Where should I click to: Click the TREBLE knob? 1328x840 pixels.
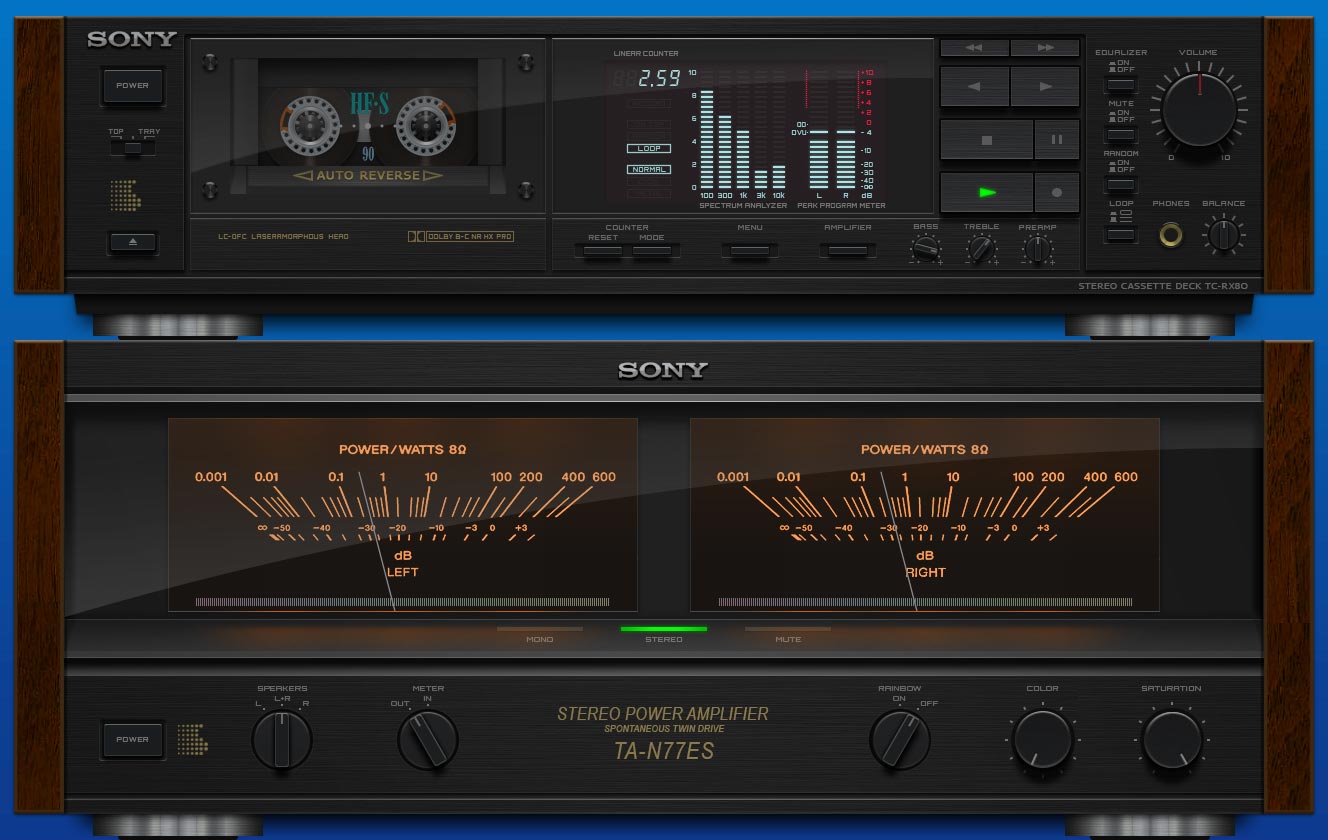click(982, 247)
